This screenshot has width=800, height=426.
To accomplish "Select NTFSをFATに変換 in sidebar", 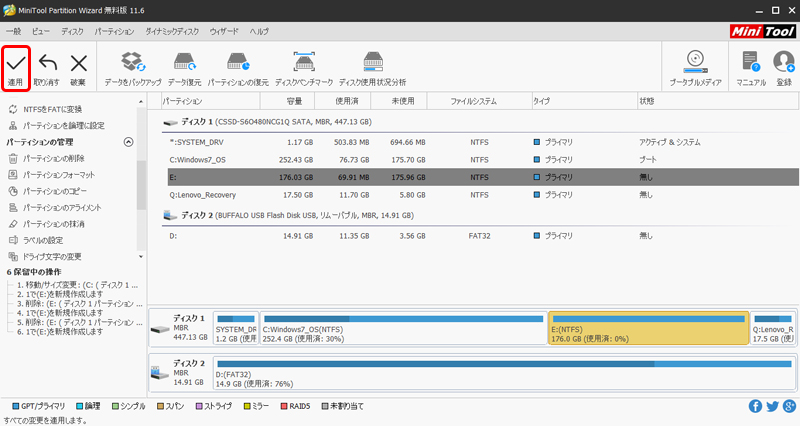I will pyautogui.click(x=52, y=109).
